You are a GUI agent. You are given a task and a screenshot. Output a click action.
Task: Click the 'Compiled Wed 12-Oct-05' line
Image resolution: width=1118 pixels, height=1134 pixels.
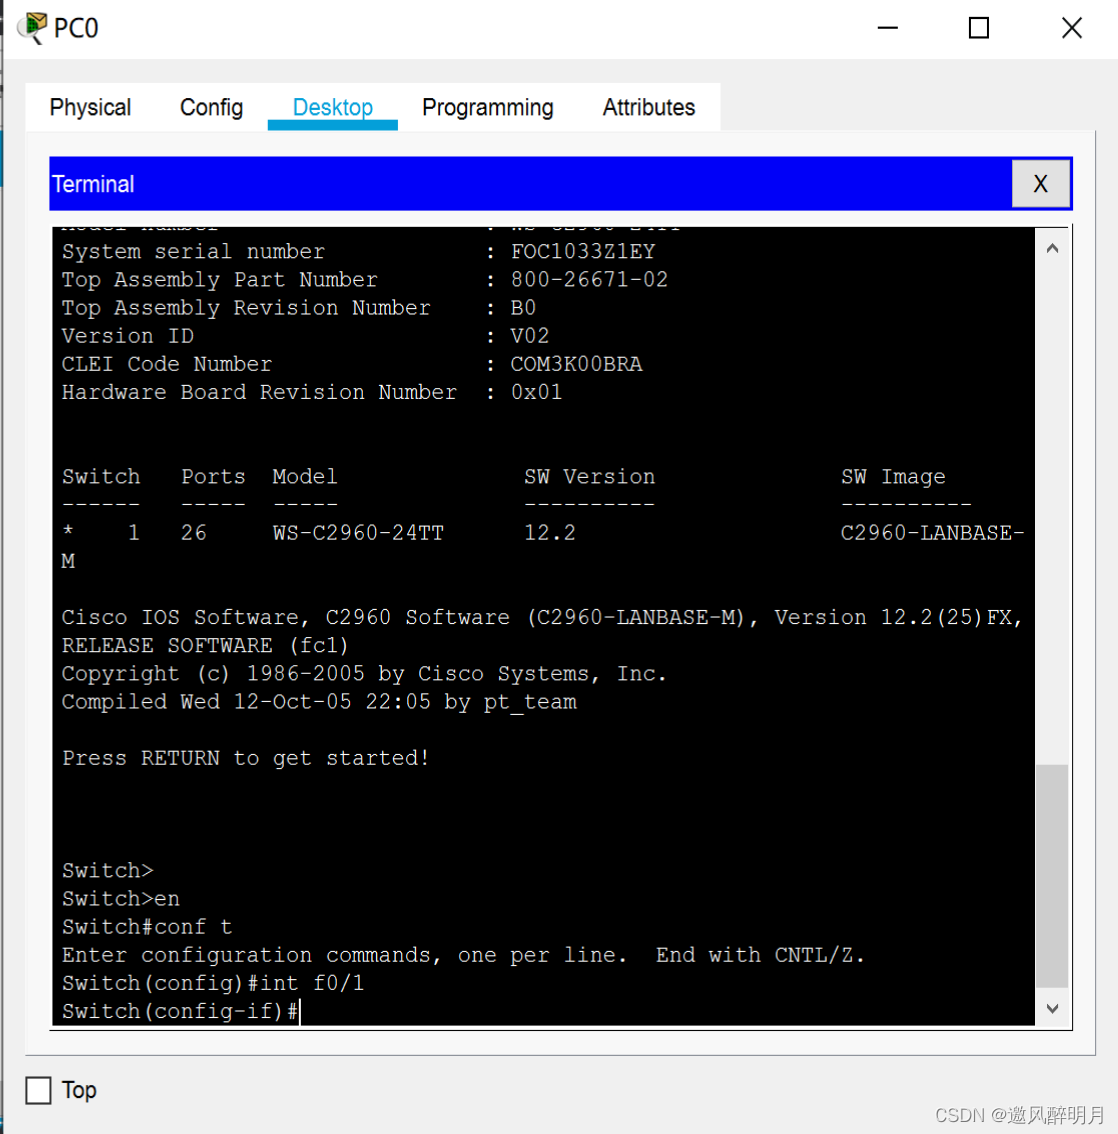319,702
